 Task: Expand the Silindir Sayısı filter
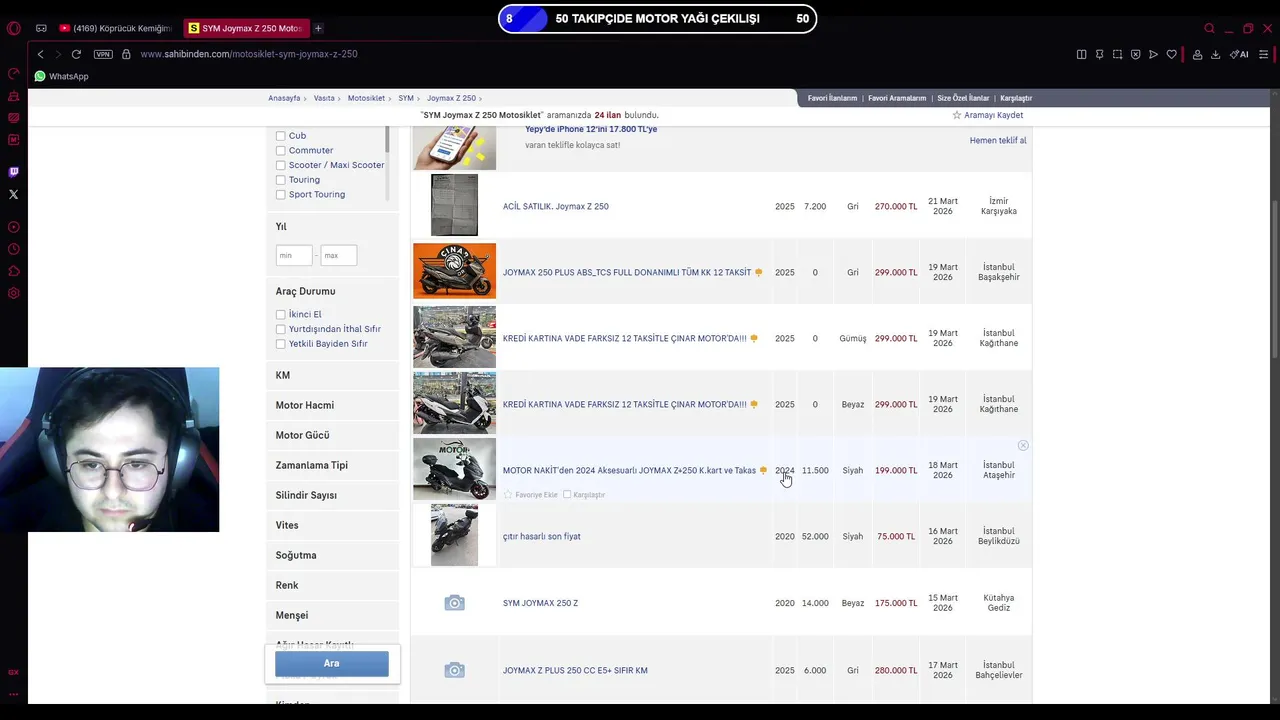tap(332, 495)
